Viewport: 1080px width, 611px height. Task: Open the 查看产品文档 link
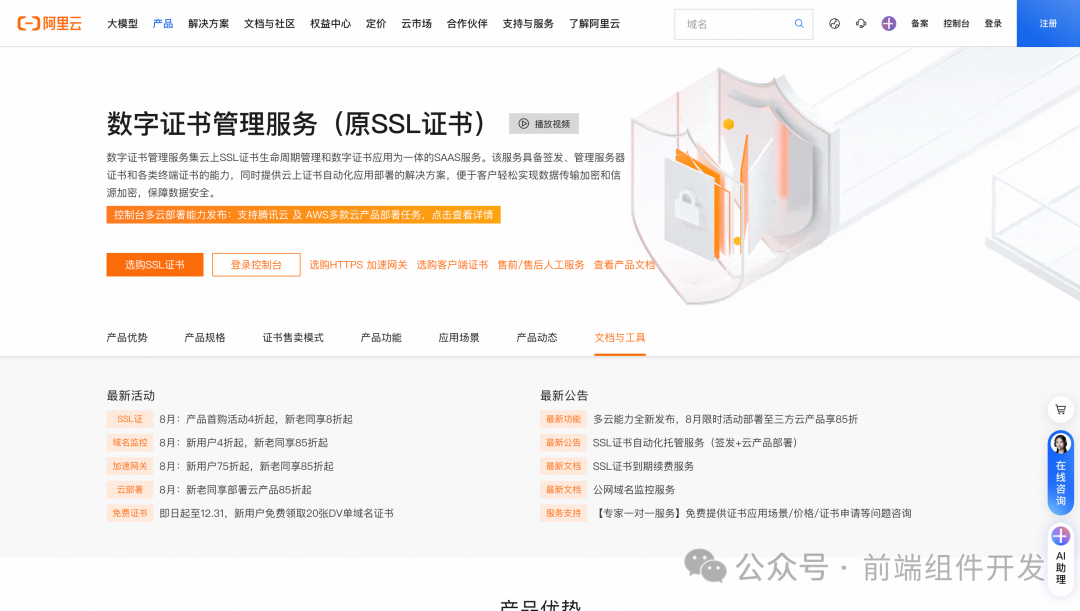pyautogui.click(x=623, y=265)
